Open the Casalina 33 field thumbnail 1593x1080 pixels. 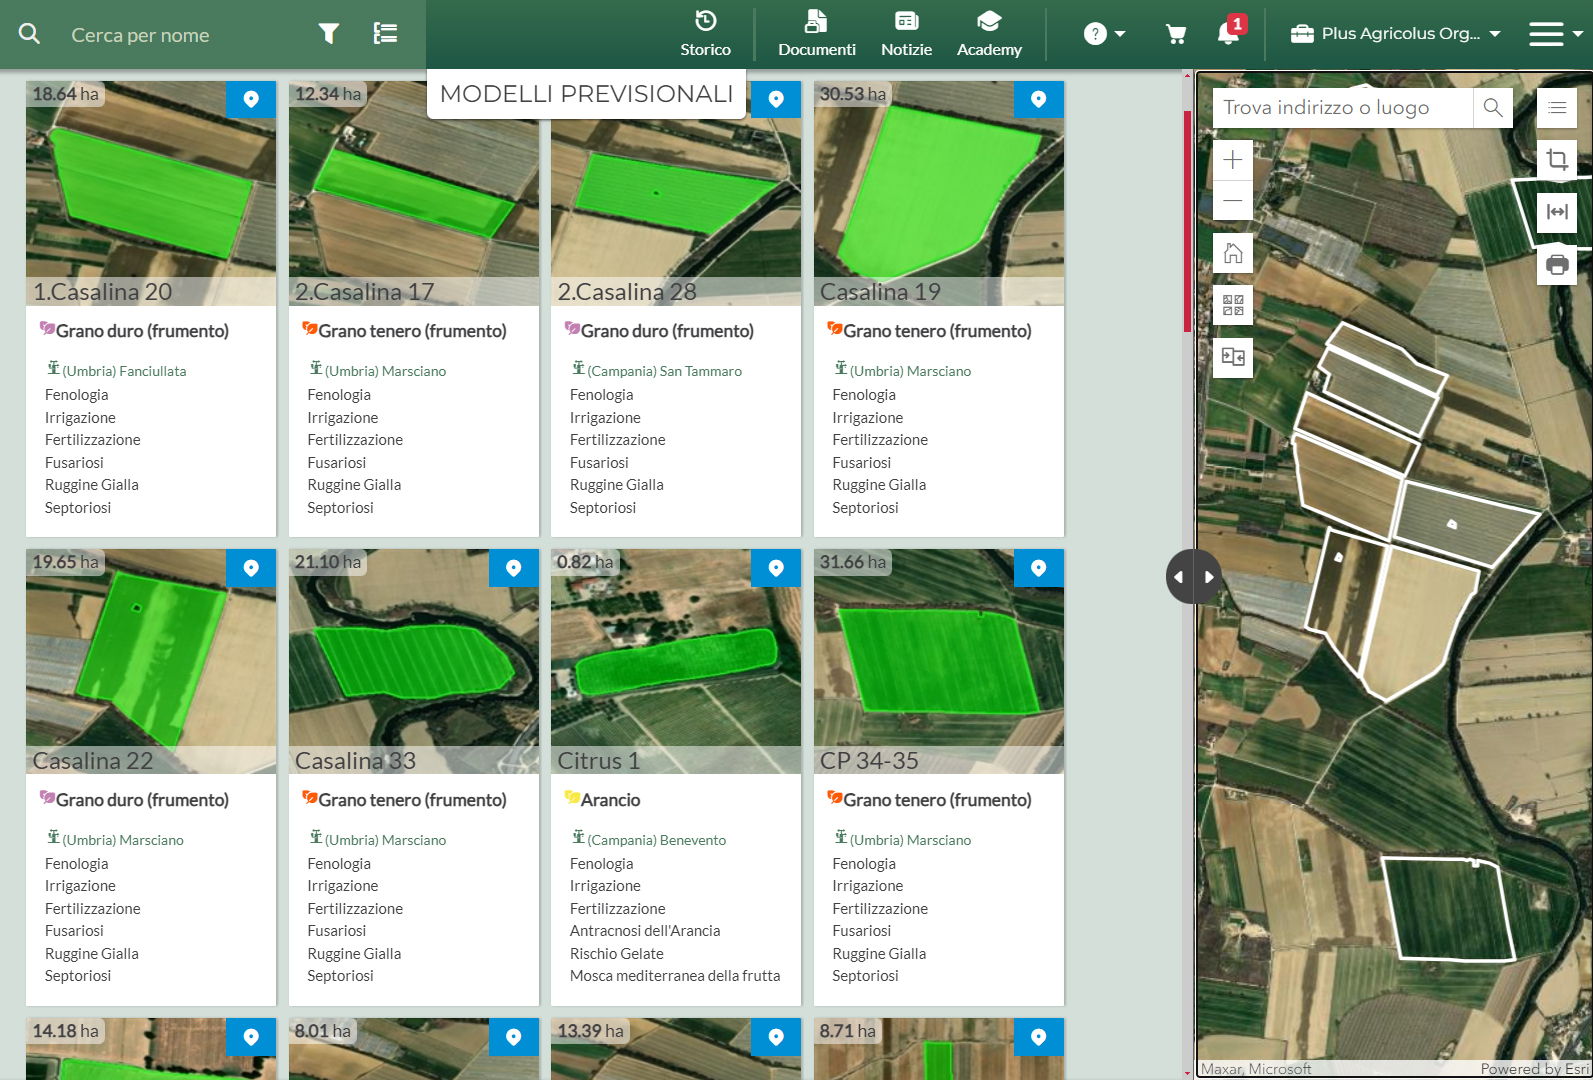[414, 662]
